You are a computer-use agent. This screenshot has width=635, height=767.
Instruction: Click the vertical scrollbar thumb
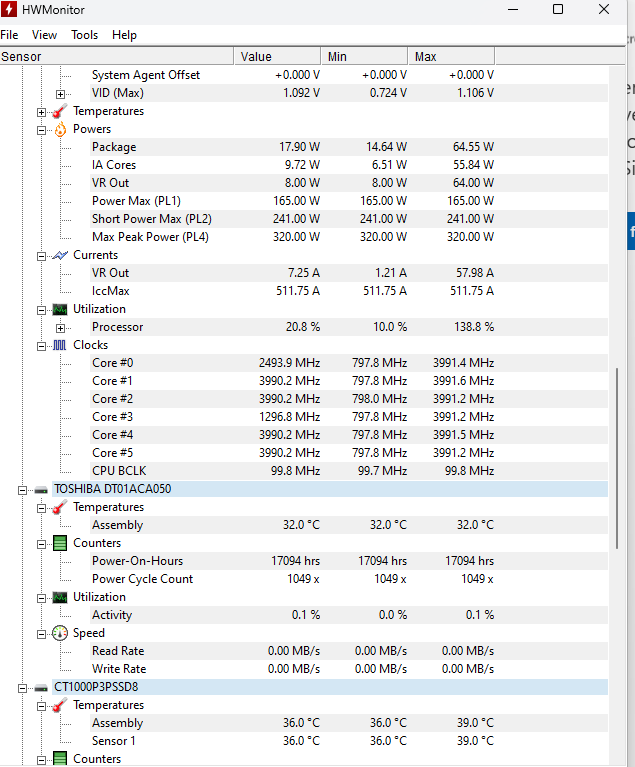point(617,458)
